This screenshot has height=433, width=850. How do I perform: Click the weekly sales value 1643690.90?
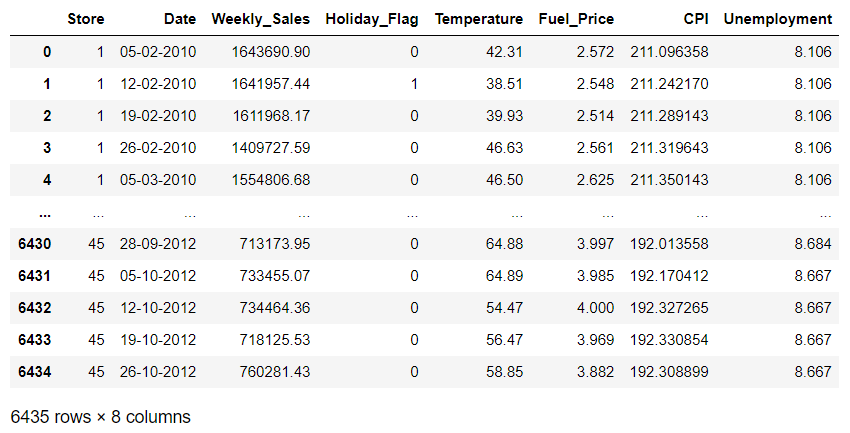tap(271, 52)
